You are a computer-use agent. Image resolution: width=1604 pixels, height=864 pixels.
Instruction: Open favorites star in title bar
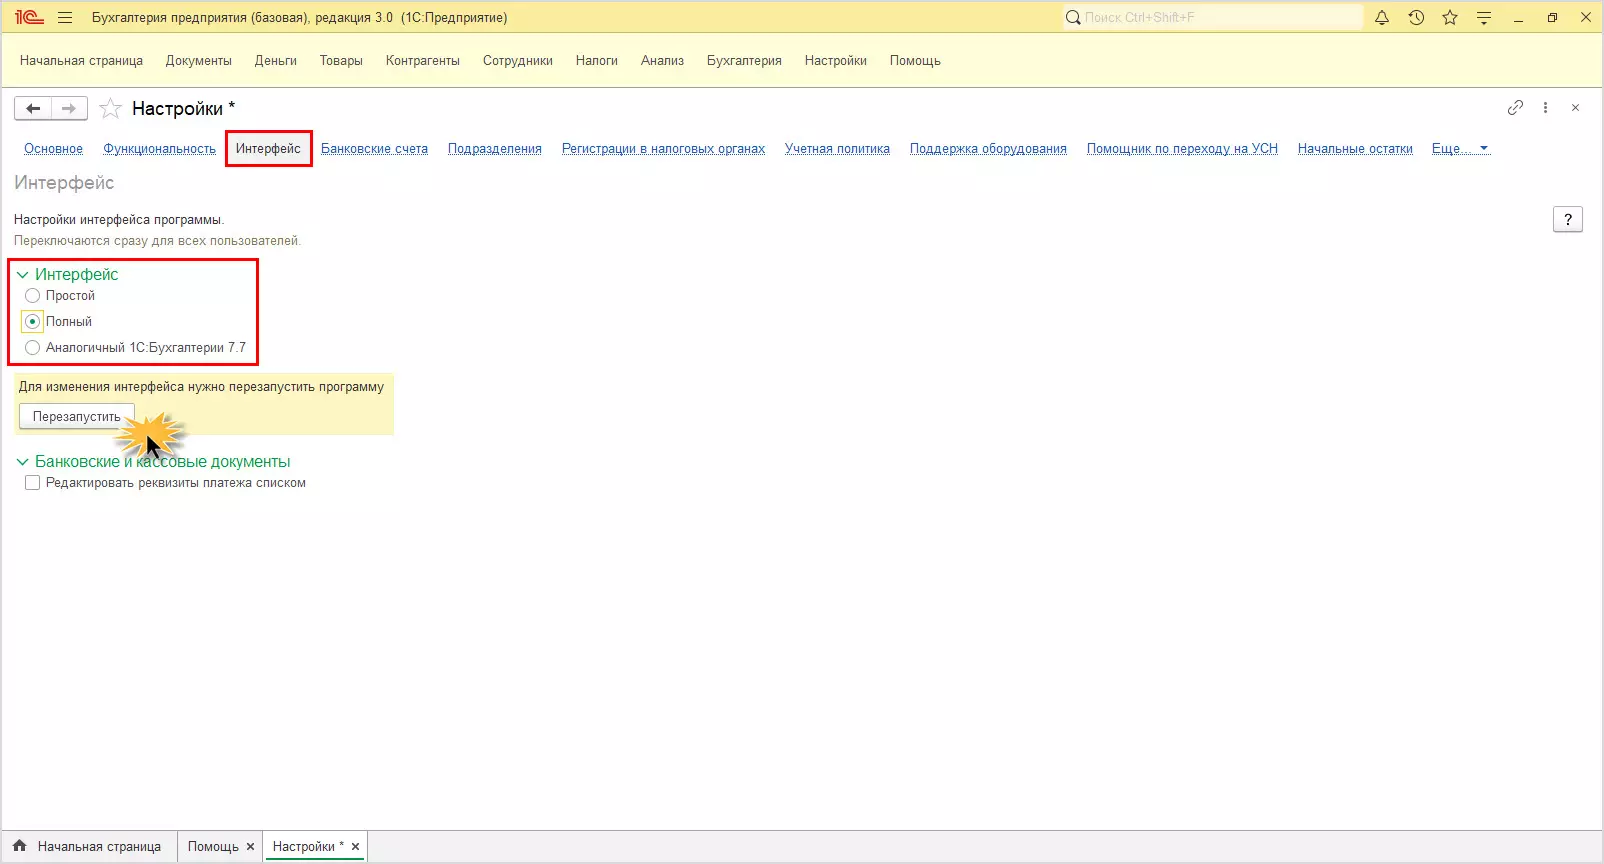point(1450,17)
